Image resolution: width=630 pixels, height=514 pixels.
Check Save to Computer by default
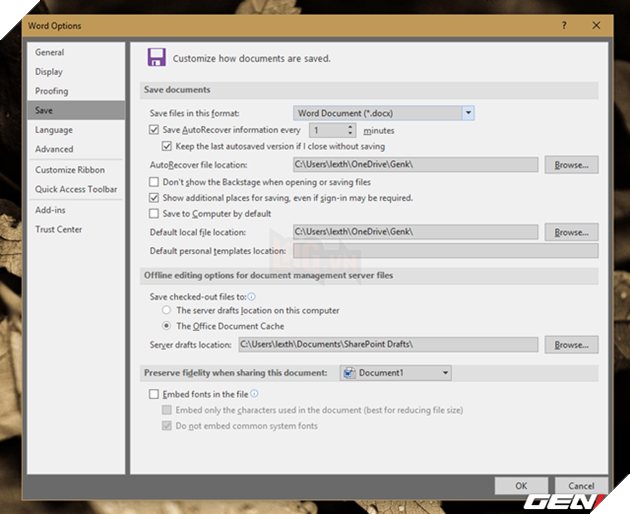click(x=154, y=213)
